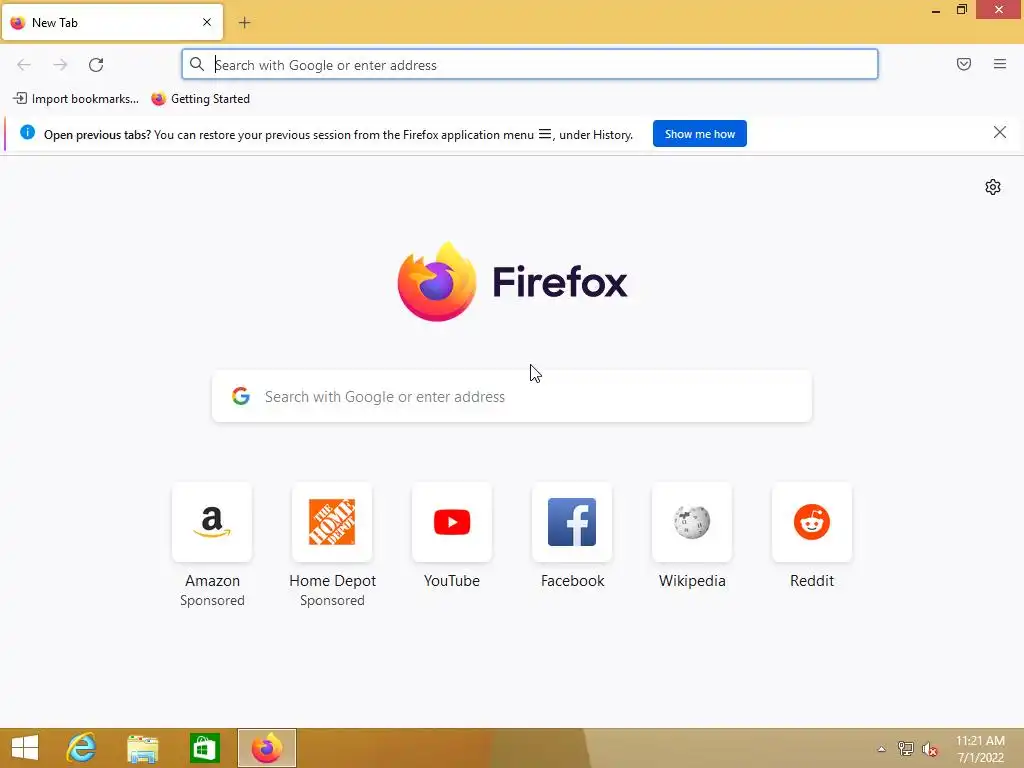This screenshot has width=1024, height=768.
Task: Open File Explorer from taskbar
Action: 142,748
